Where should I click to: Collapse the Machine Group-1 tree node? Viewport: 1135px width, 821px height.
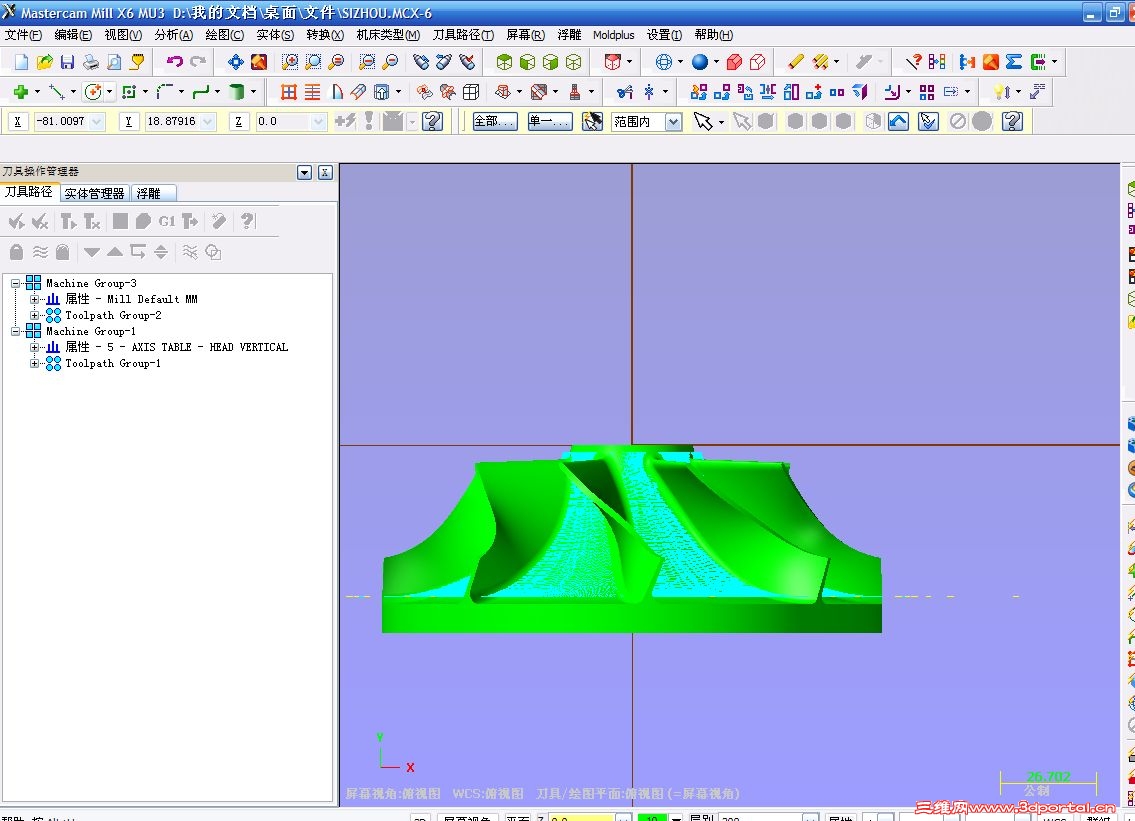(x=15, y=332)
